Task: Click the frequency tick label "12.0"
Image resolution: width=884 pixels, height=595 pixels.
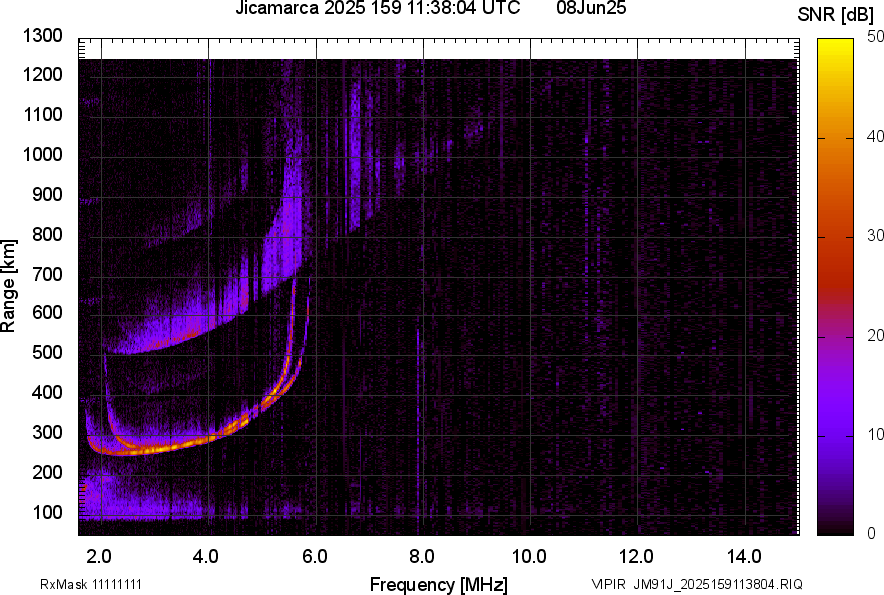Action: [x=637, y=557]
